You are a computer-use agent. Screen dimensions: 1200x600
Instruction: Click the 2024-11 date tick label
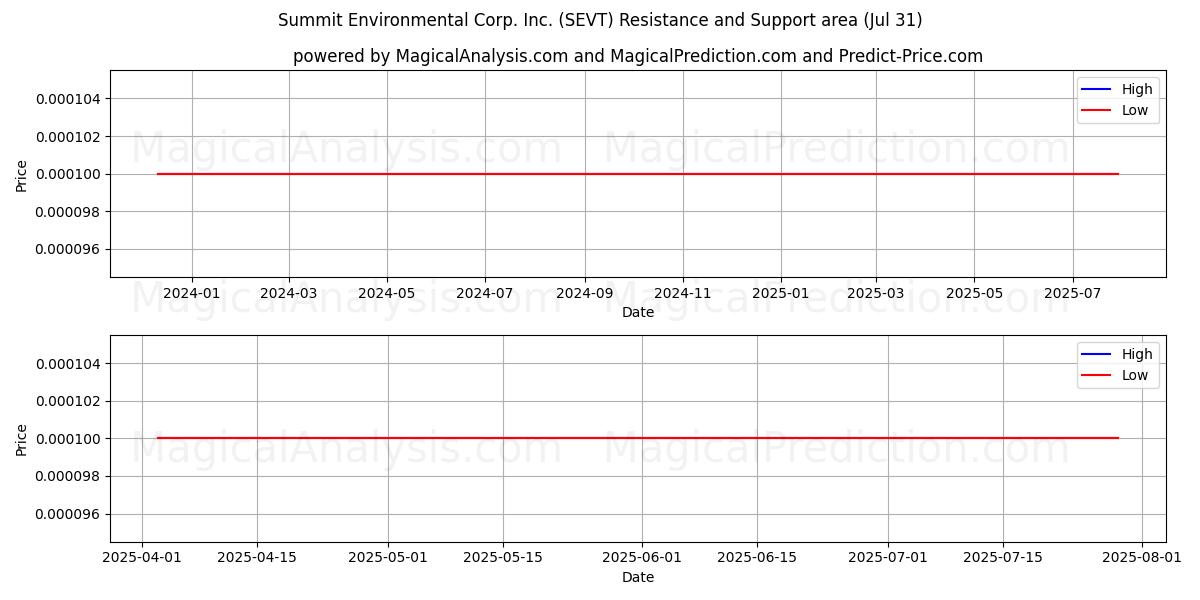click(x=683, y=294)
